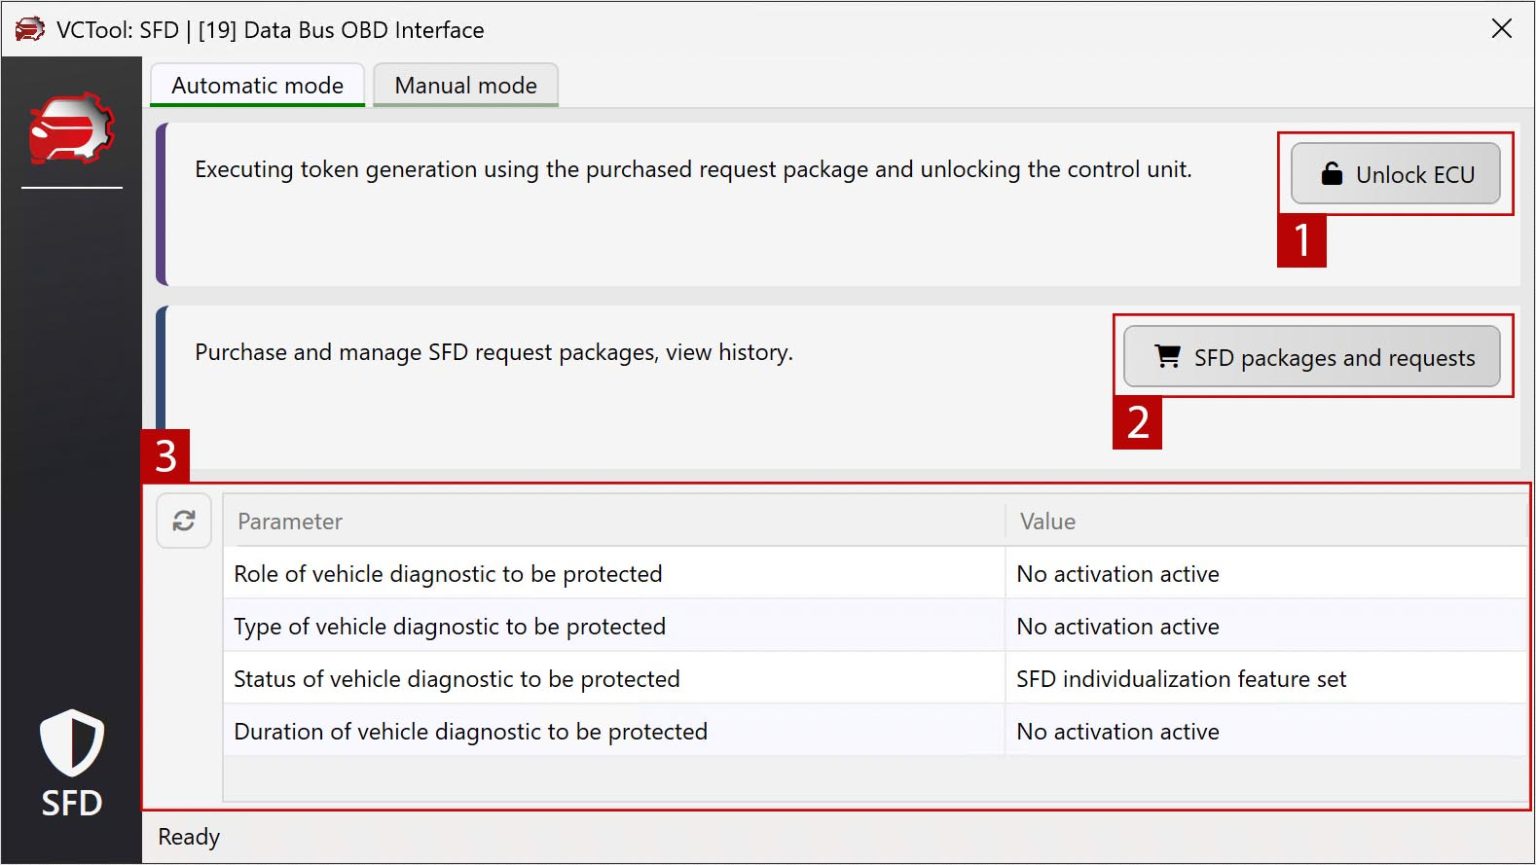The height and width of the screenshot is (865, 1536).
Task: Click the value cell in the Duration row
Action: tap(1117, 732)
